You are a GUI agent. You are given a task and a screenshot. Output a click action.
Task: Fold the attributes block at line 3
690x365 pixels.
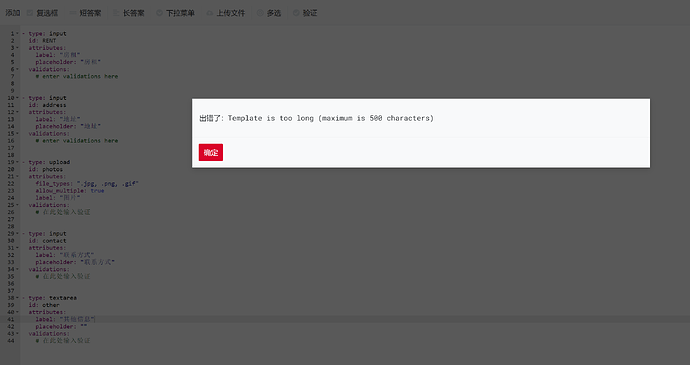pos(18,48)
